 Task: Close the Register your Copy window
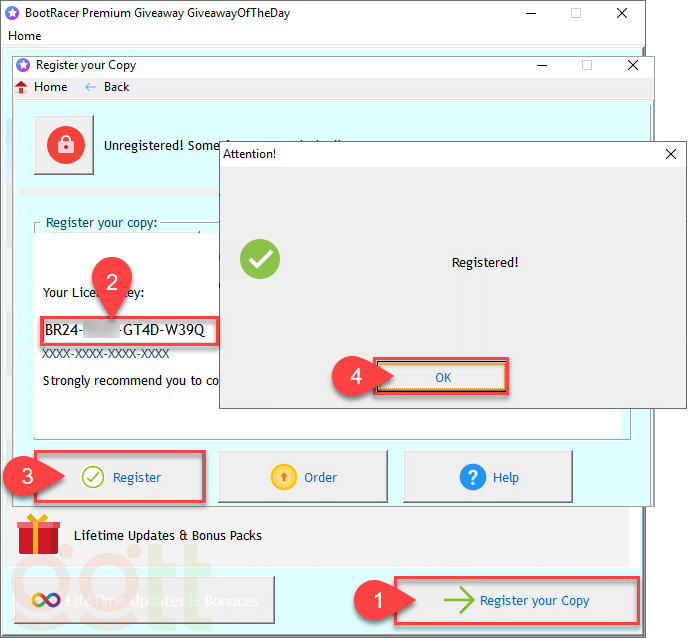pyautogui.click(x=632, y=65)
